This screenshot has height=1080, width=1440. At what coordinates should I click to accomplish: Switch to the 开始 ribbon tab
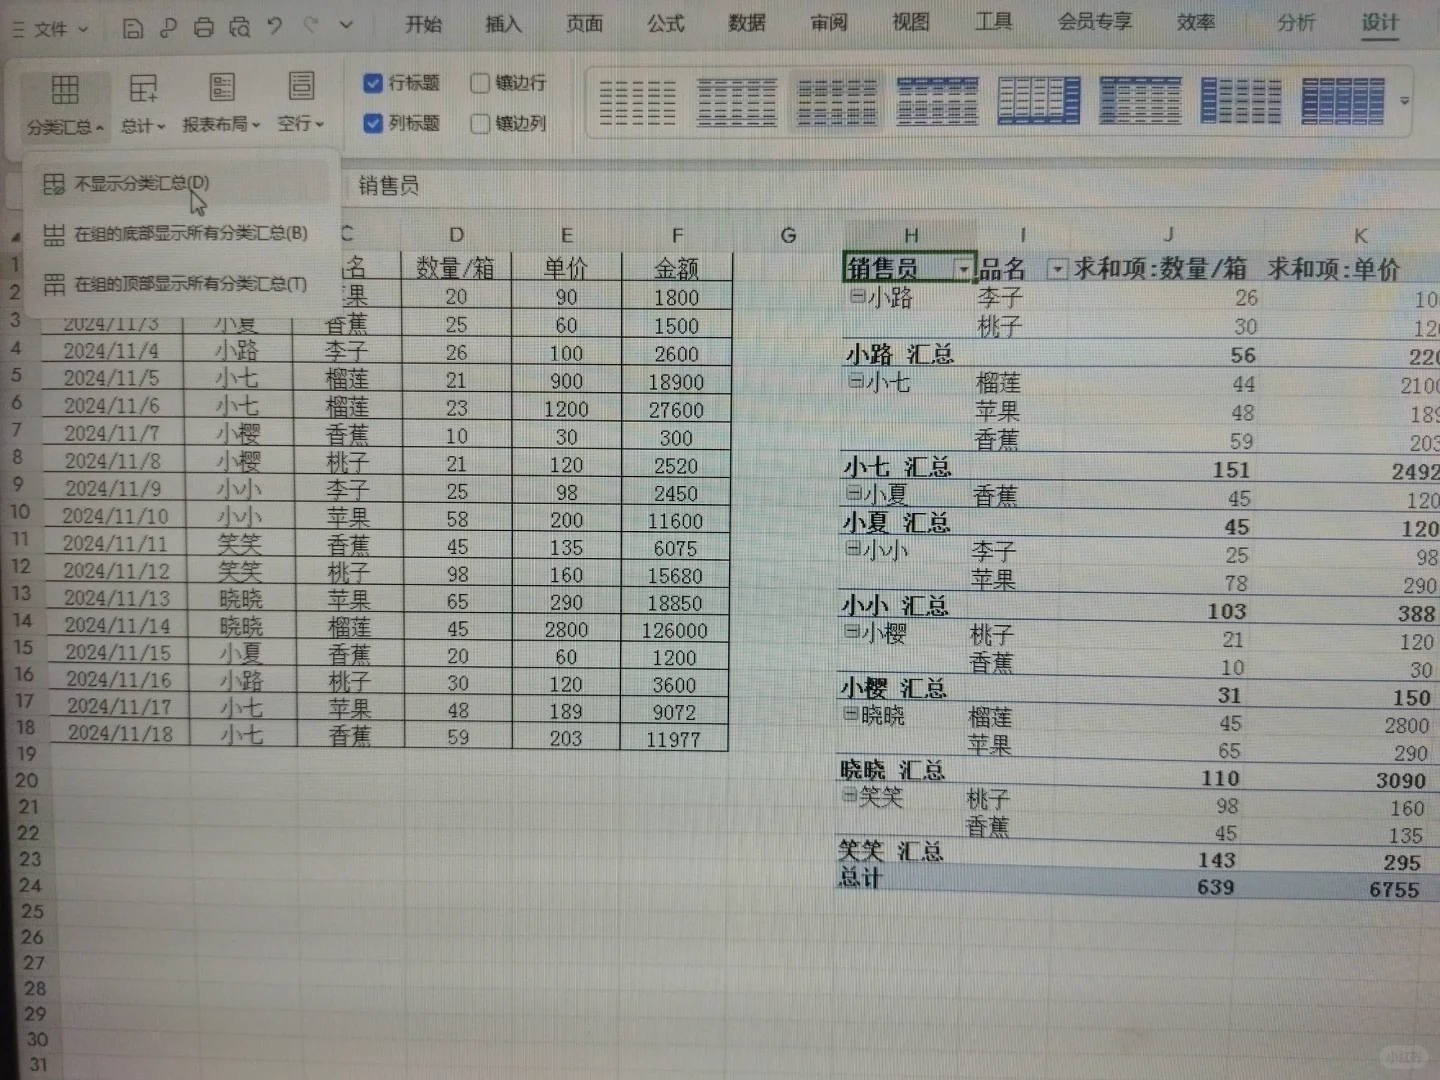coord(424,24)
